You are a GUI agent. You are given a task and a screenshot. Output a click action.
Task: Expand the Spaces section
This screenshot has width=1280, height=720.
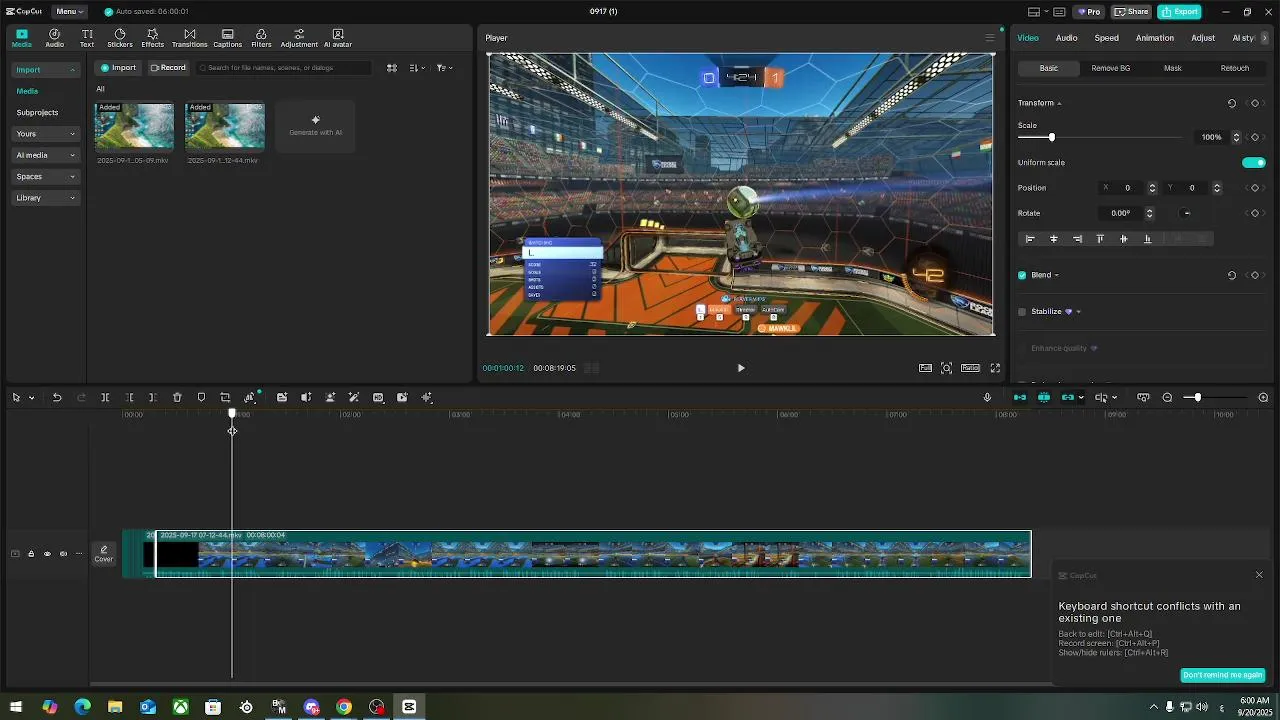(45, 177)
